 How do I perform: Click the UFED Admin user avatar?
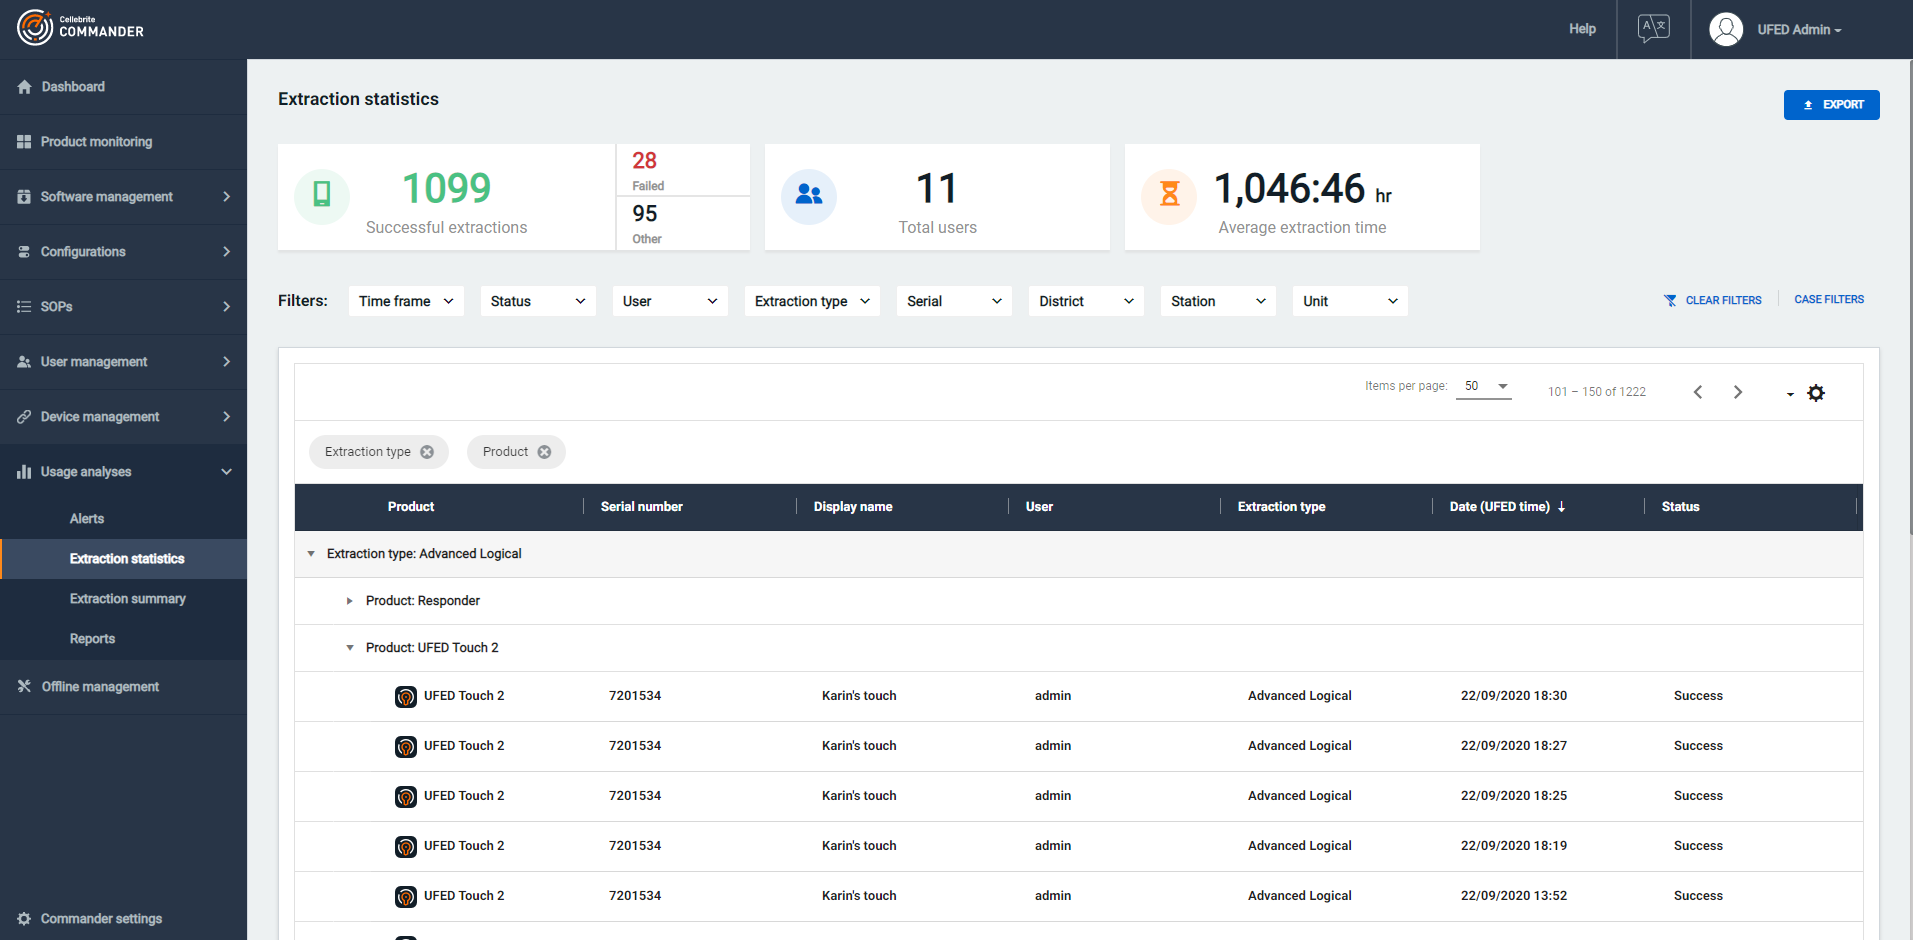point(1726,29)
